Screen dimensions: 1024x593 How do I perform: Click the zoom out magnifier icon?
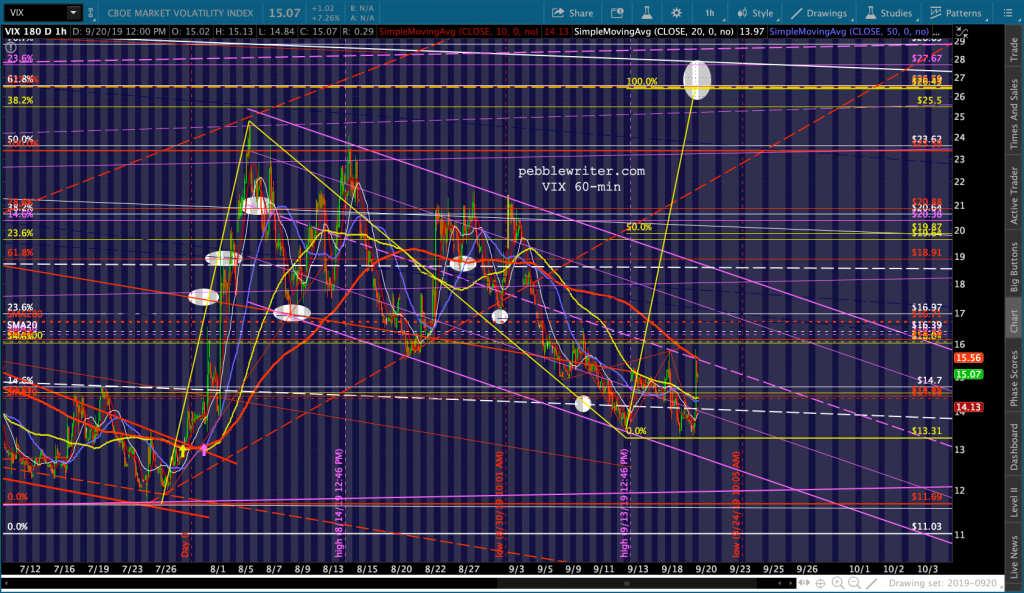(854, 583)
